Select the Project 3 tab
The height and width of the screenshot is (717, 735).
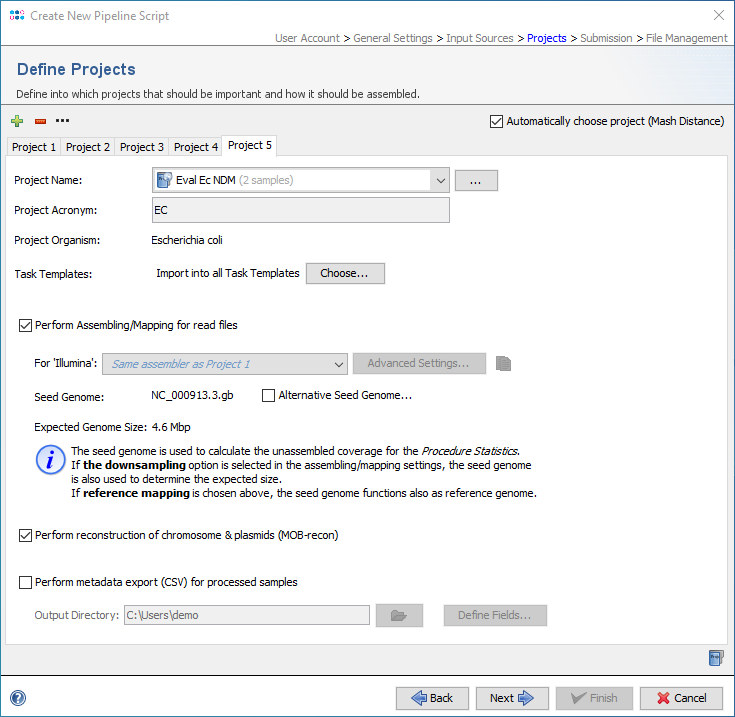(x=142, y=147)
